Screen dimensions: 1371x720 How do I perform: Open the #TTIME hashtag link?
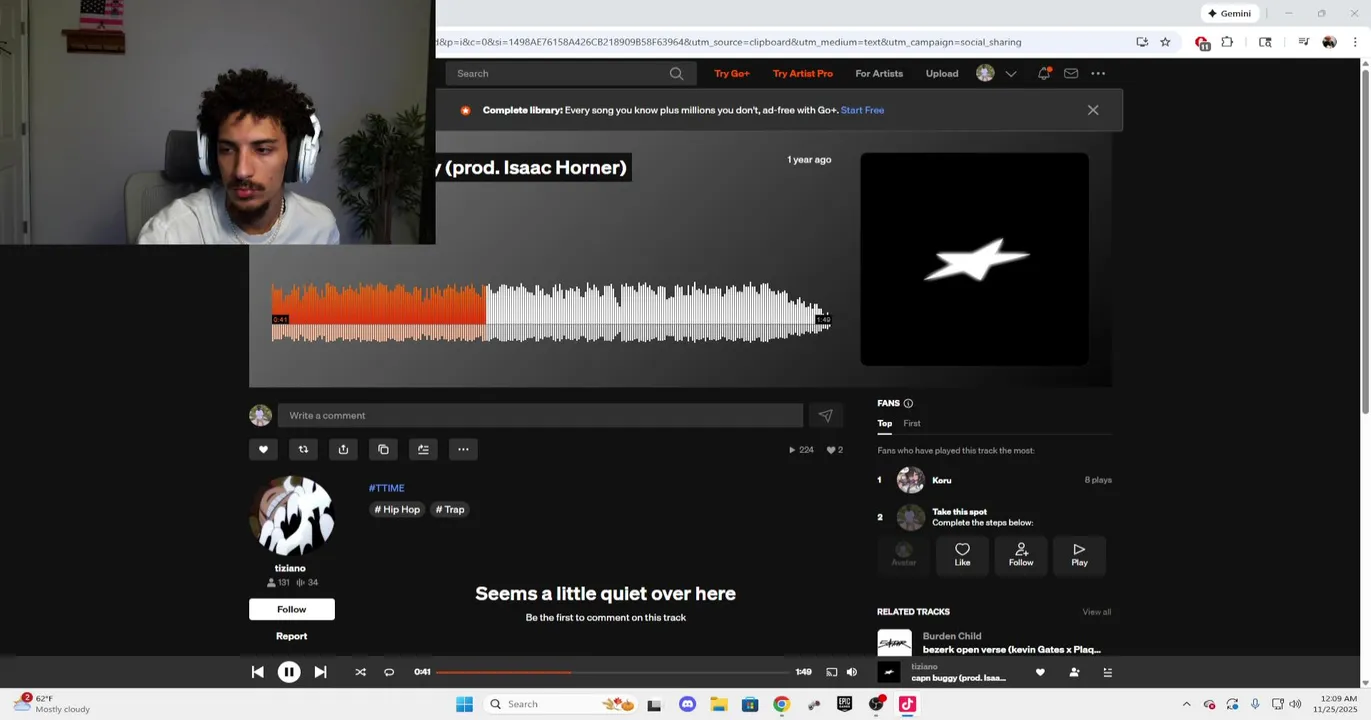[x=386, y=488]
